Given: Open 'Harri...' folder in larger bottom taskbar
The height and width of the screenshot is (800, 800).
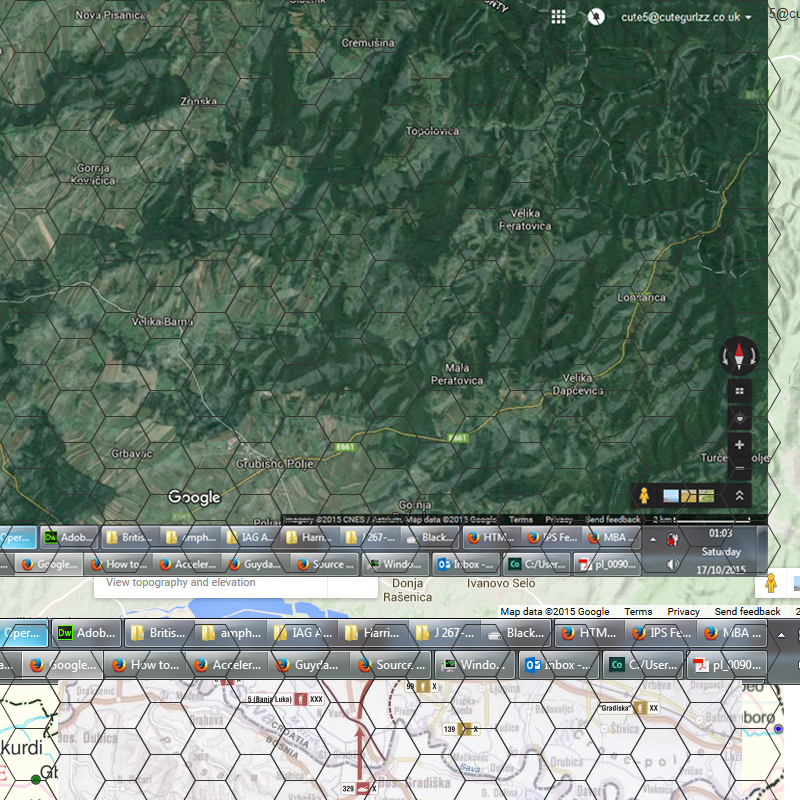Looking at the screenshot, I should 373,633.
